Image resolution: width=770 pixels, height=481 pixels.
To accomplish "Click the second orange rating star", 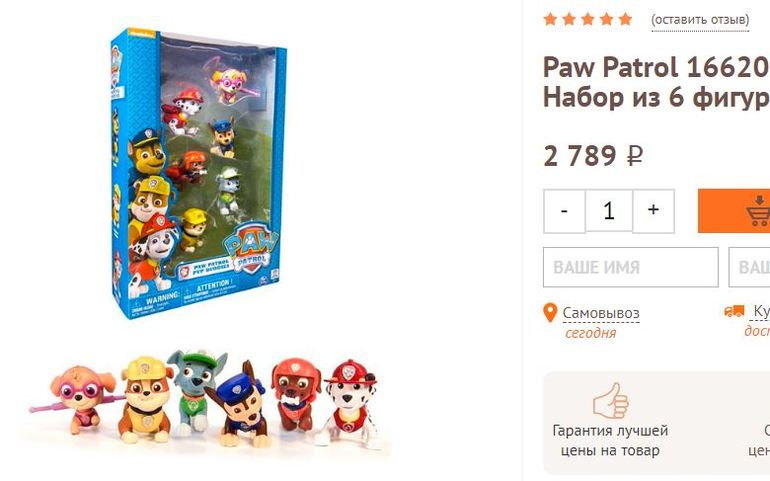I will coord(569,19).
